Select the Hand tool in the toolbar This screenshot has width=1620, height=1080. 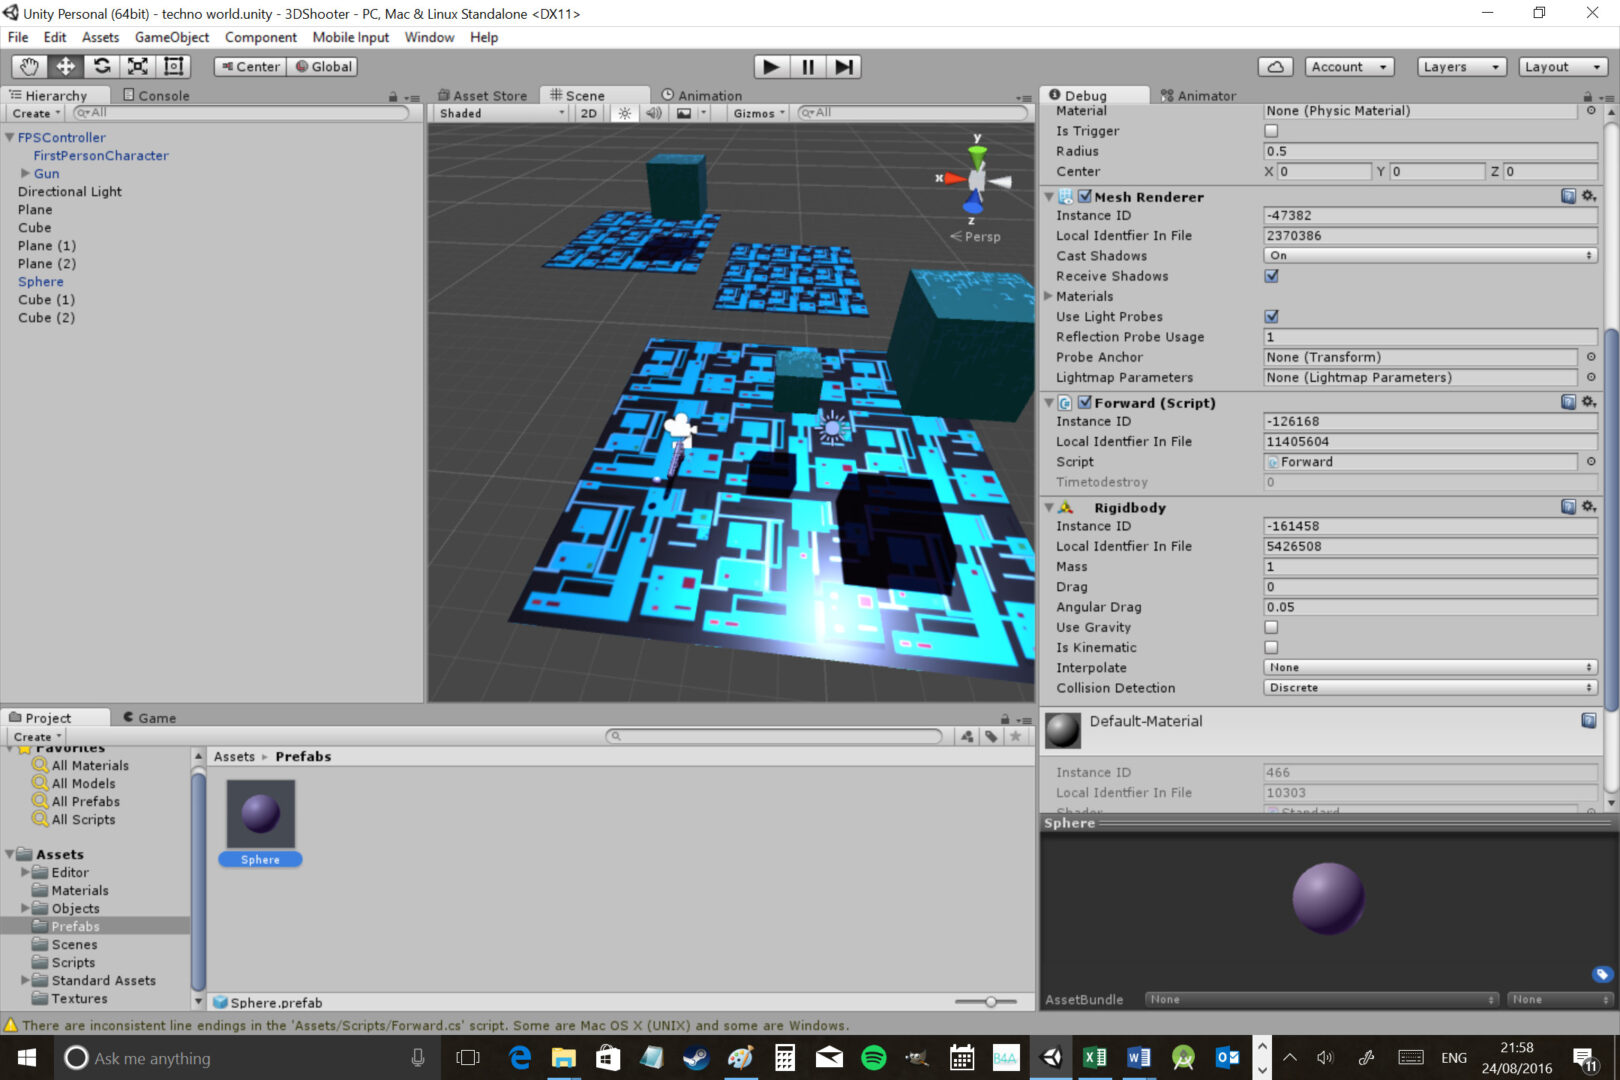coord(28,66)
